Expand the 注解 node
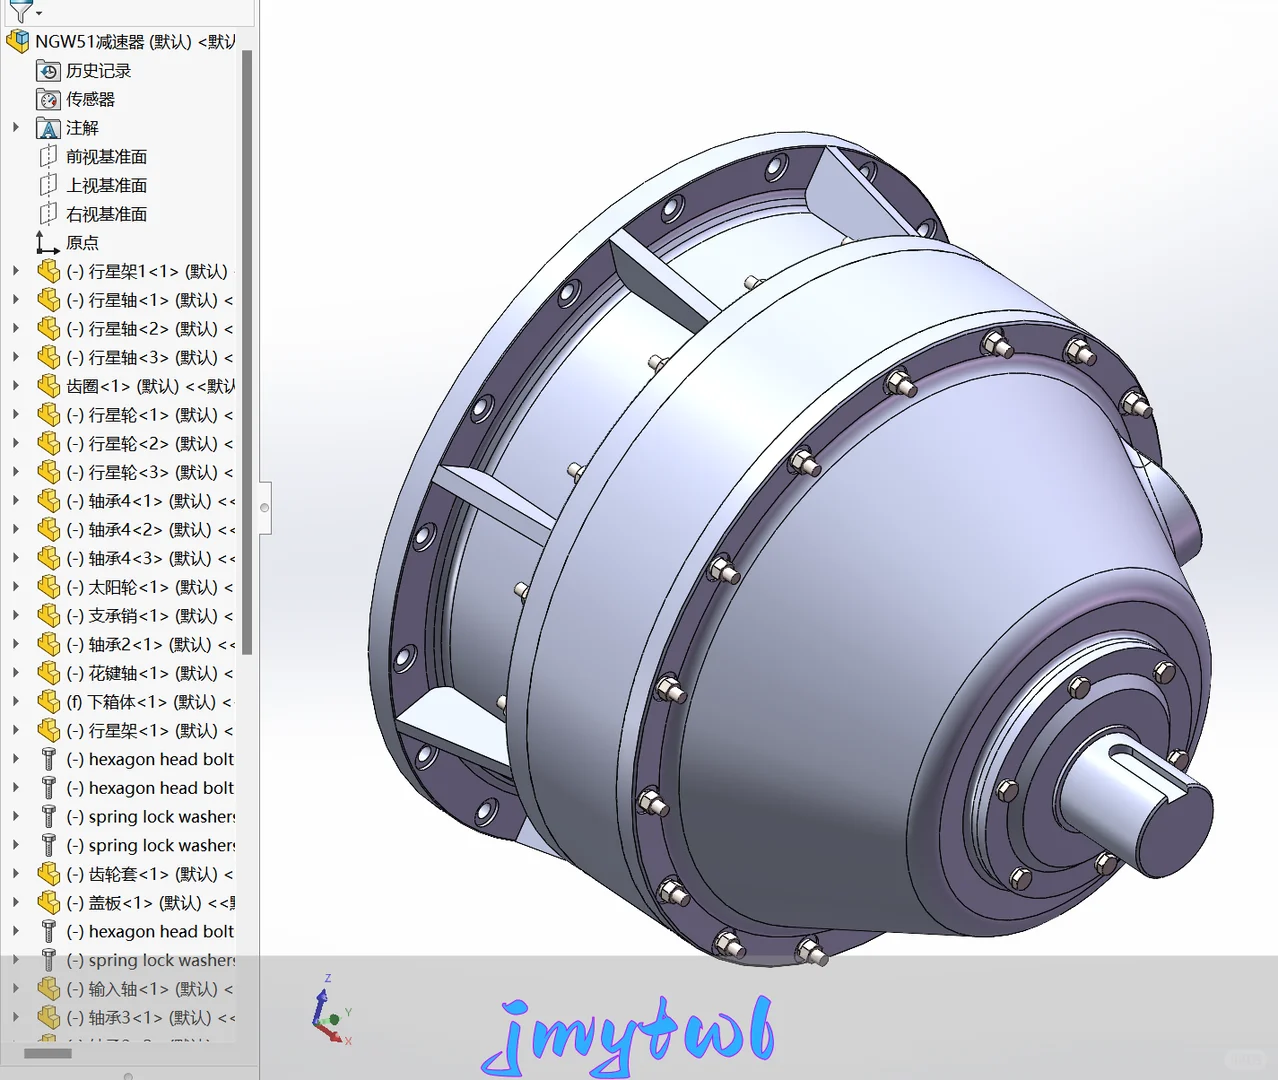Viewport: 1278px width, 1080px height. (16, 127)
